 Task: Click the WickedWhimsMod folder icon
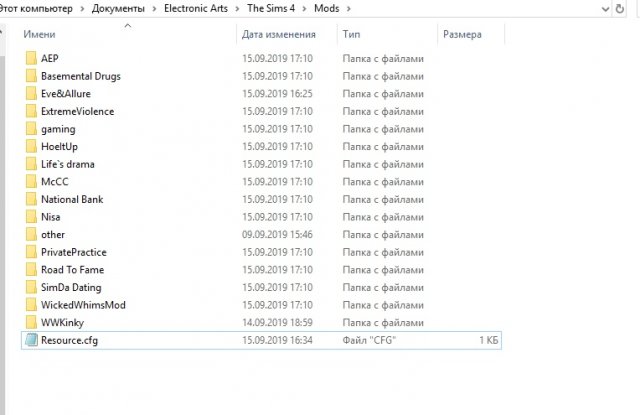pos(31,305)
